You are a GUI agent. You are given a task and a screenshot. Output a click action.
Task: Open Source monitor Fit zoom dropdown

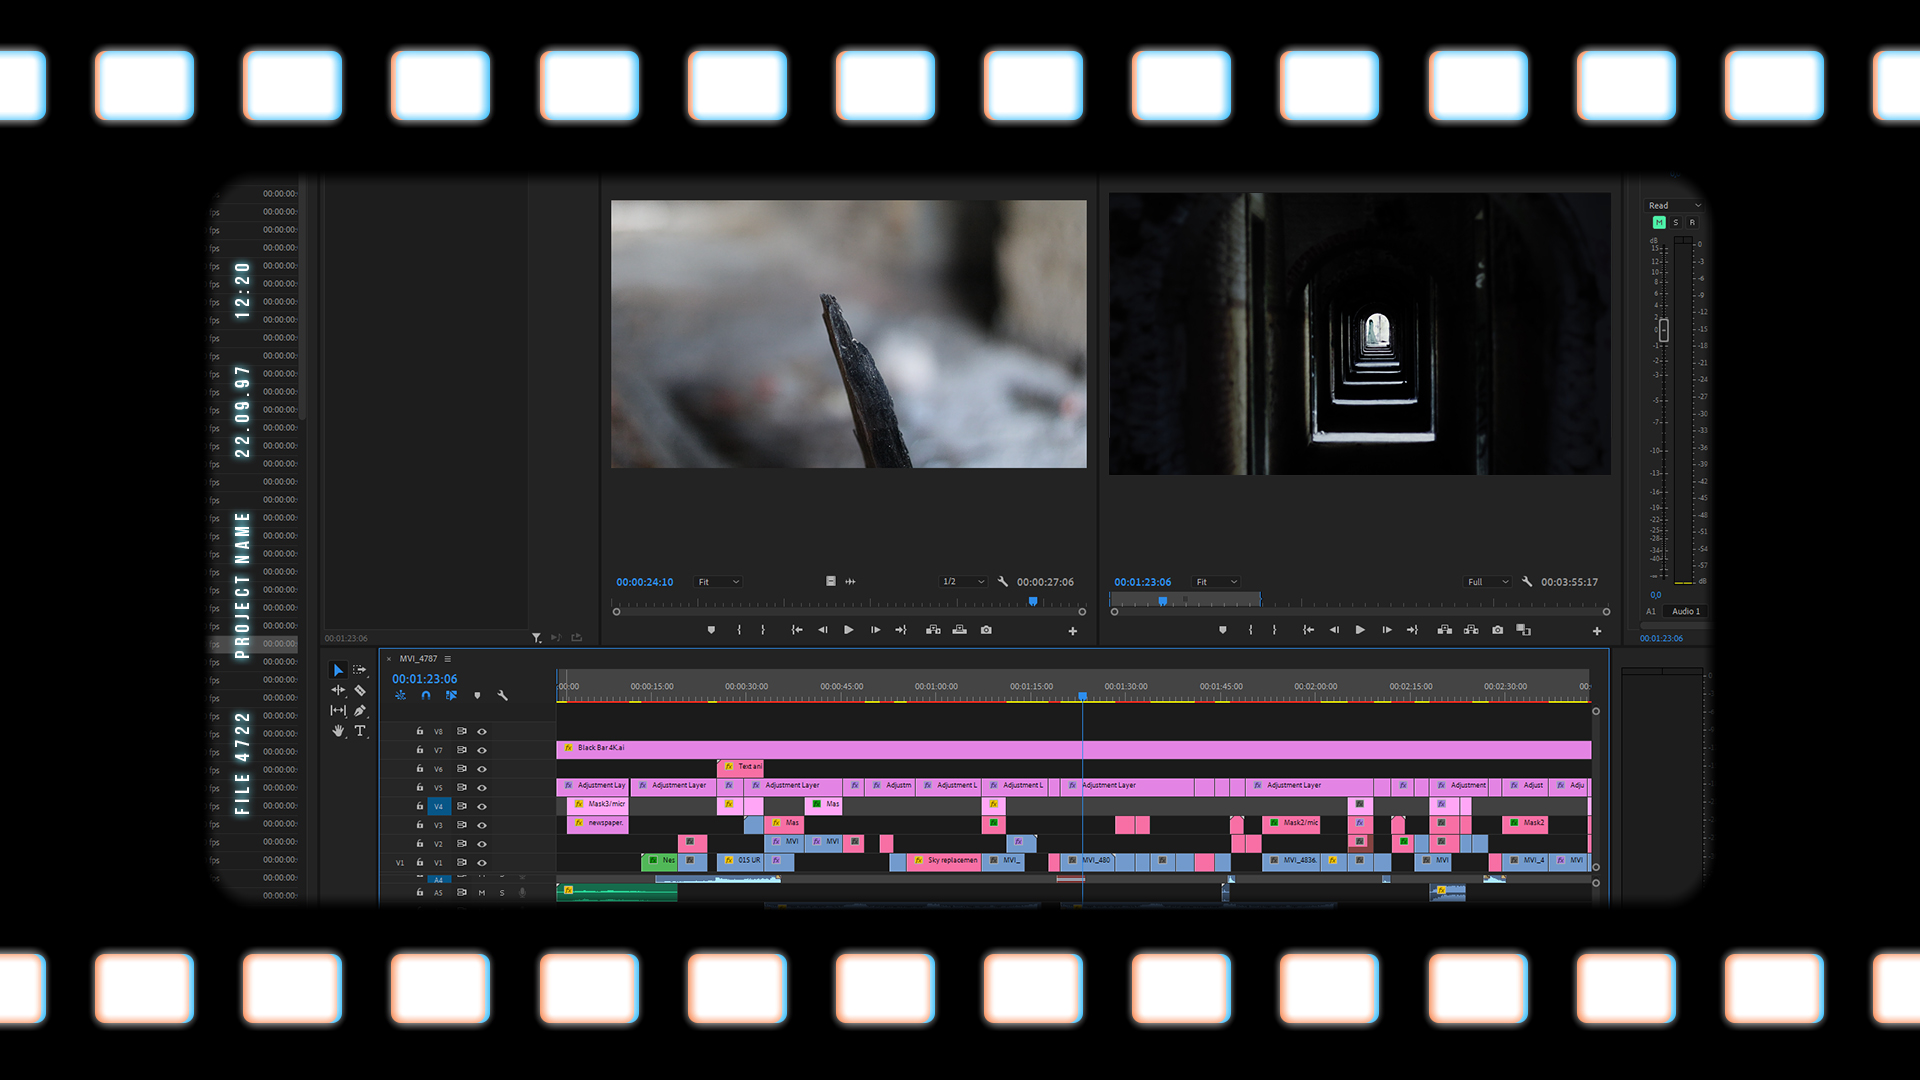tap(719, 582)
